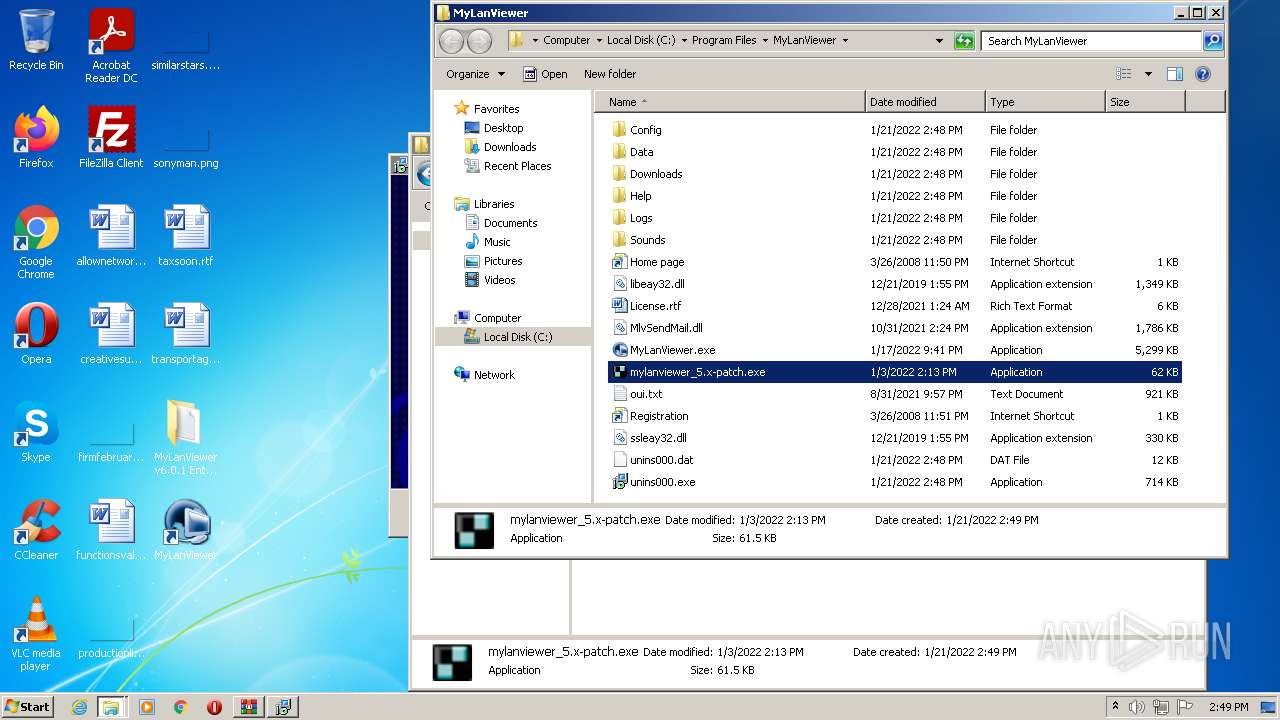
Task: Select the Logs folder
Action: pos(632,218)
